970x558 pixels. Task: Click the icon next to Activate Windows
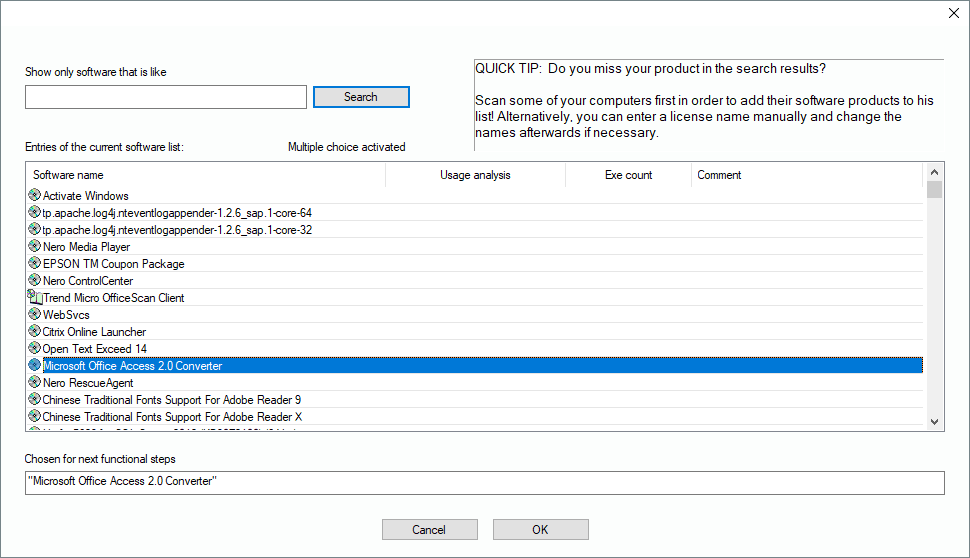35,196
